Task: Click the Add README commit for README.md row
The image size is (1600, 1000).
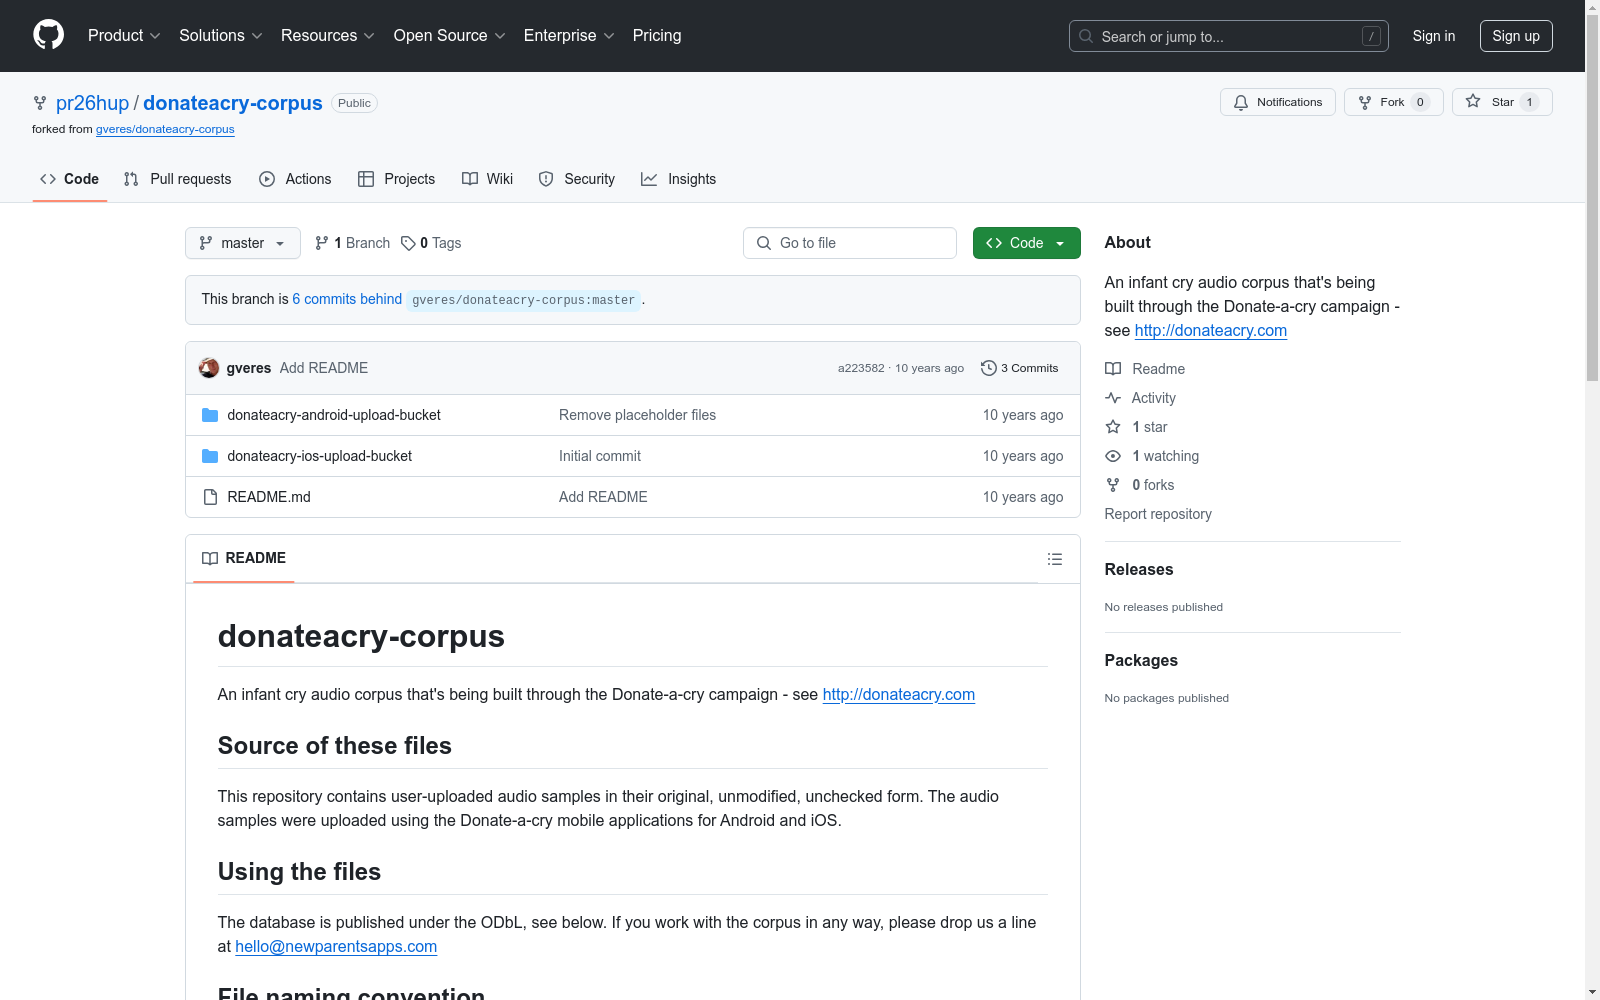Action: click(603, 497)
